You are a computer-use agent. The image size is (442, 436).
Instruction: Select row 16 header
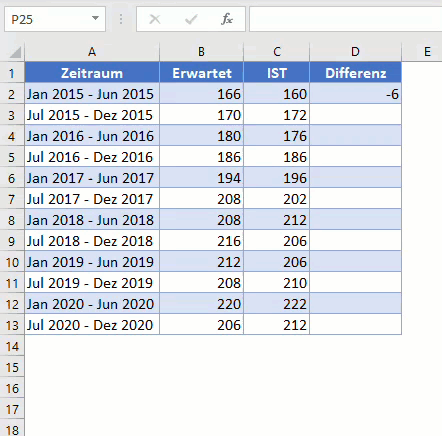(12, 388)
